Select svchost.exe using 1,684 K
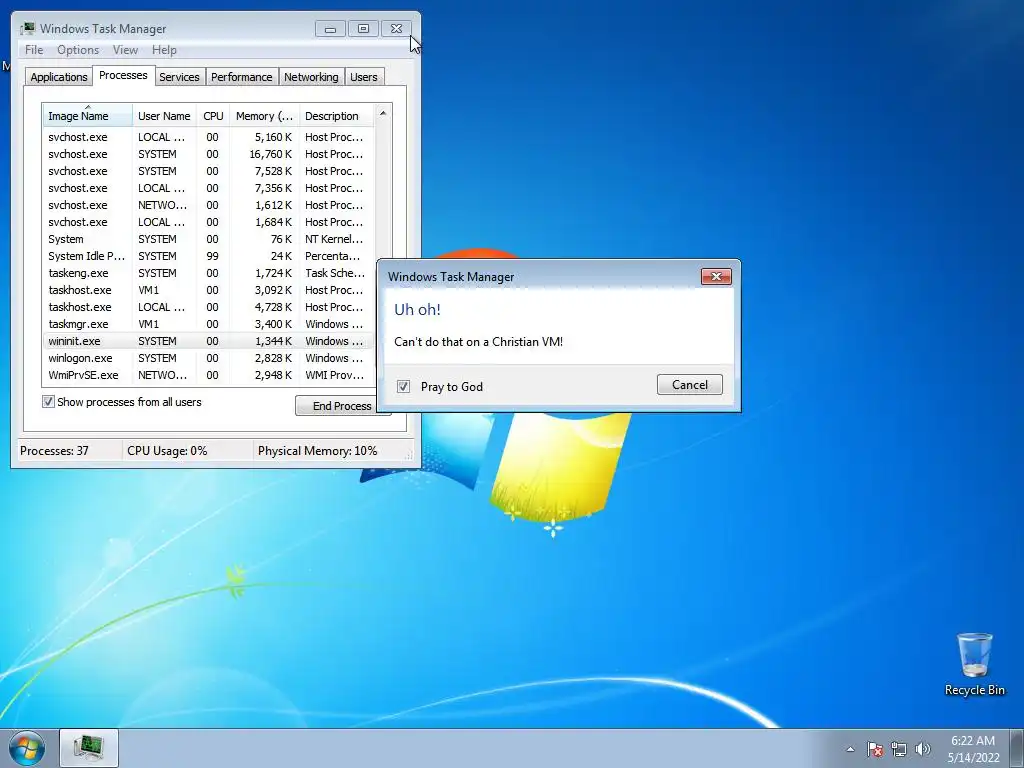 pyautogui.click(x=208, y=222)
